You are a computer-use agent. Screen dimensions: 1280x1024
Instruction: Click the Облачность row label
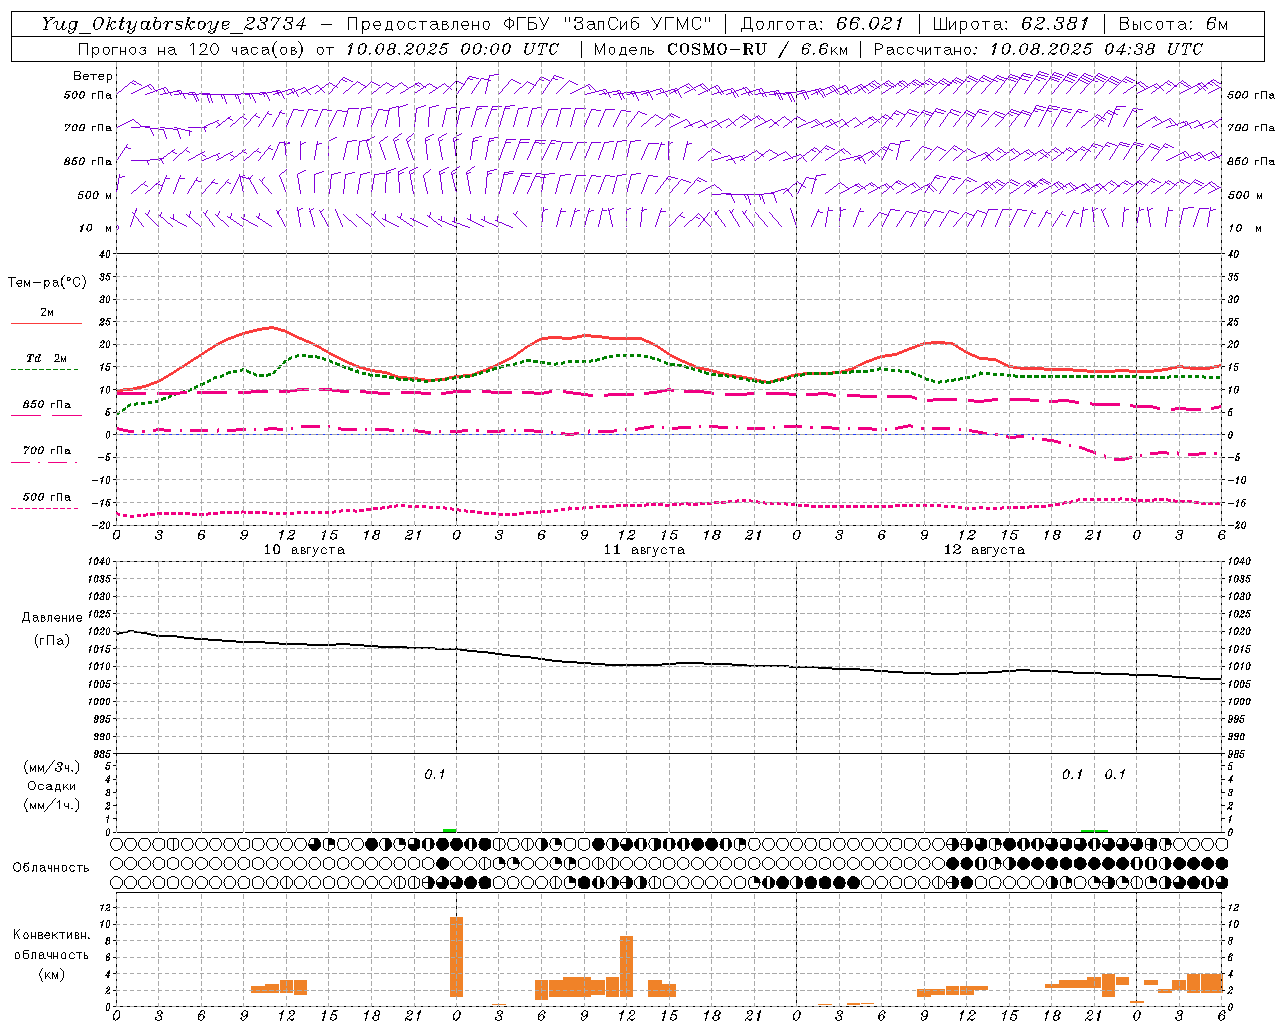click(x=51, y=867)
